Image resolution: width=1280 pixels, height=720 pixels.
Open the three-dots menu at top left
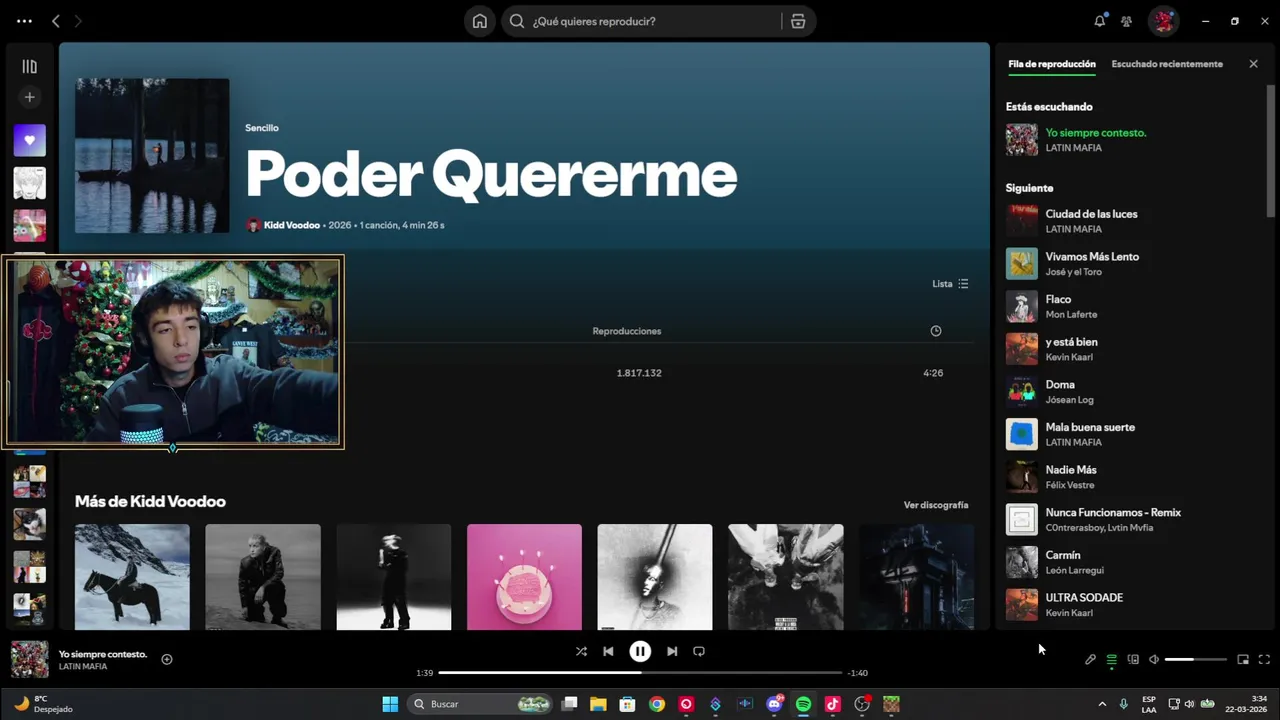tap(24, 21)
